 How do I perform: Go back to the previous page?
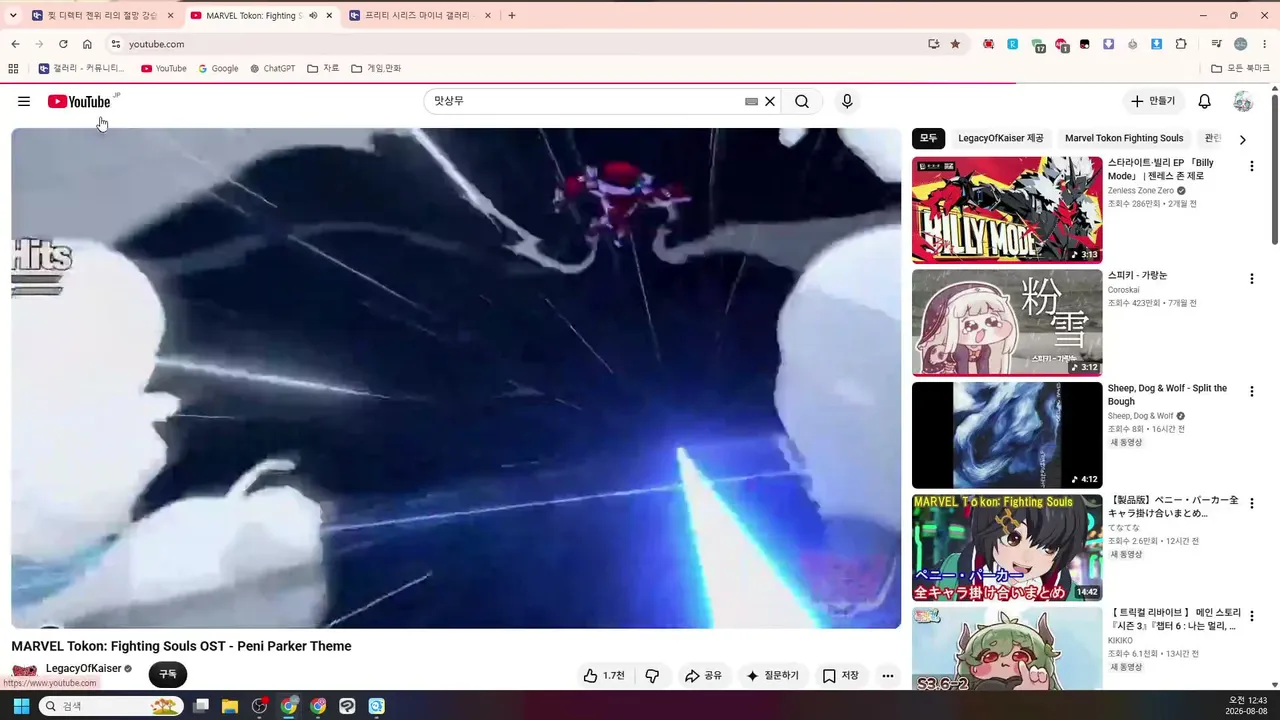(15, 44)
